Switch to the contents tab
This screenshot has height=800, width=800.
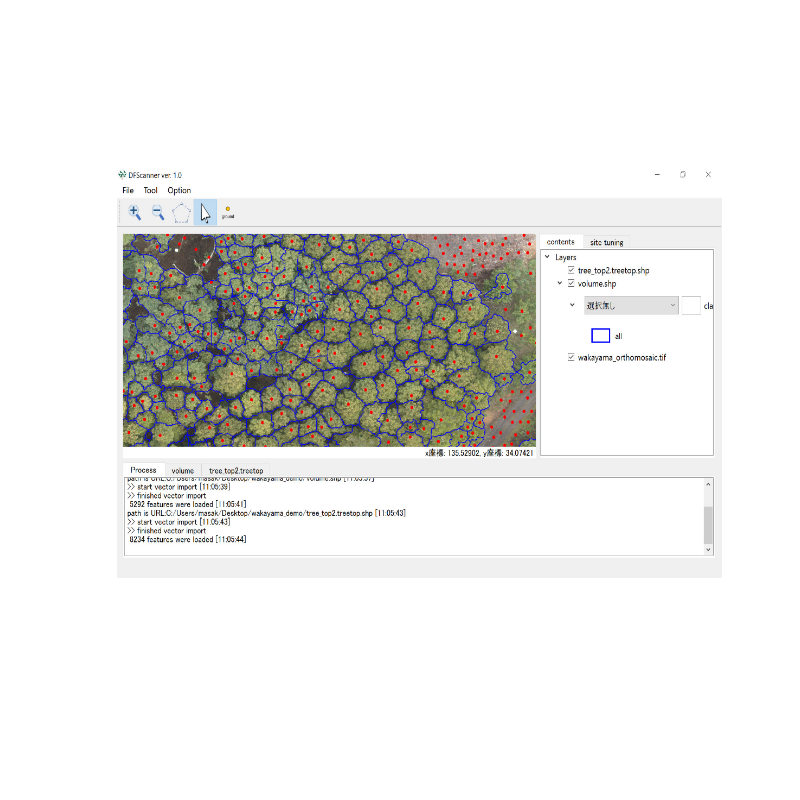[x=560, y=242]
